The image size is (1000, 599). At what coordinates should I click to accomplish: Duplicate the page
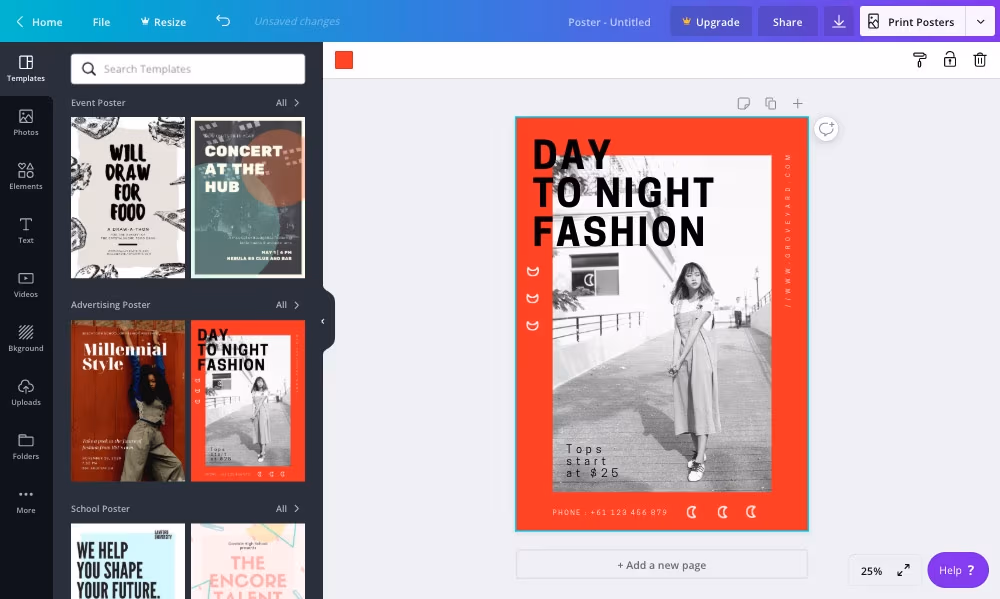(770, 103)
